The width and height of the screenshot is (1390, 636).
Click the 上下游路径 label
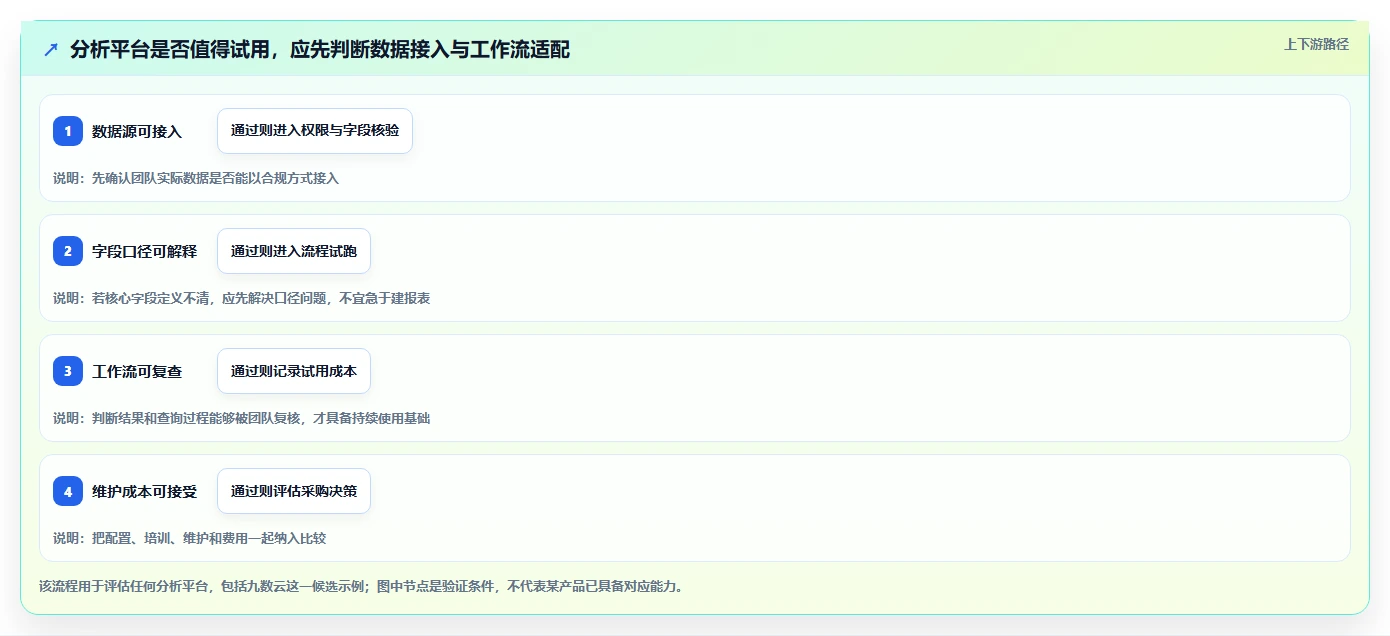point(1316,44)
